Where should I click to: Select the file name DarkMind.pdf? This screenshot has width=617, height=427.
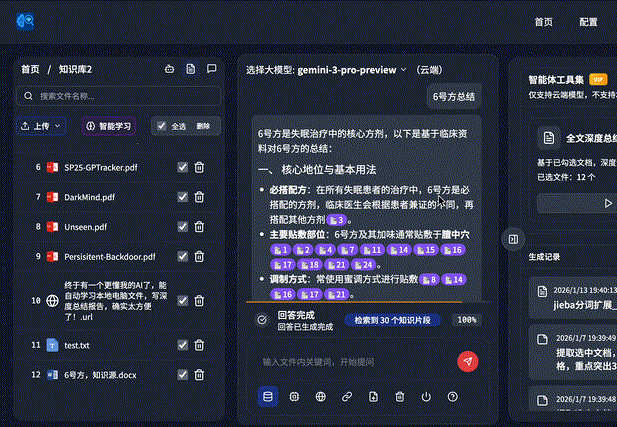click(x=90, y=197)
